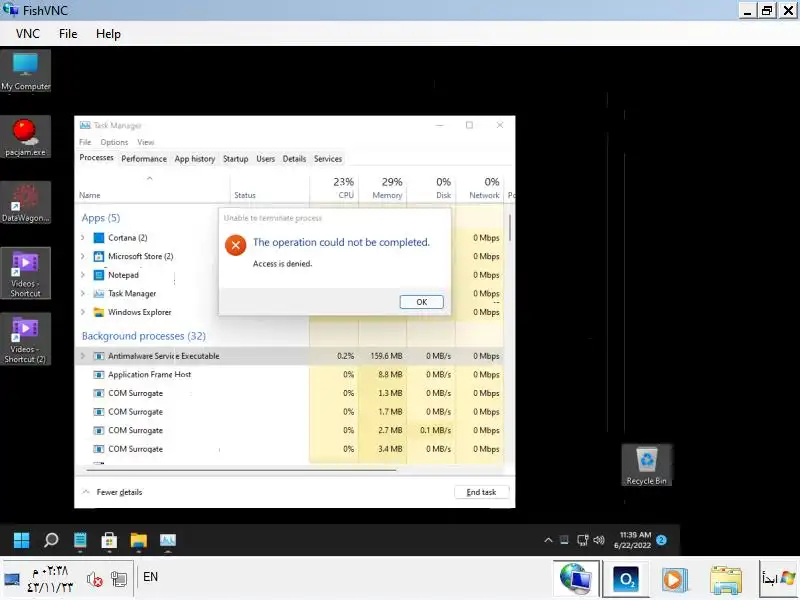Switch to the Startup tab
The height and width of the screenshot is (600, 800).
235,159
